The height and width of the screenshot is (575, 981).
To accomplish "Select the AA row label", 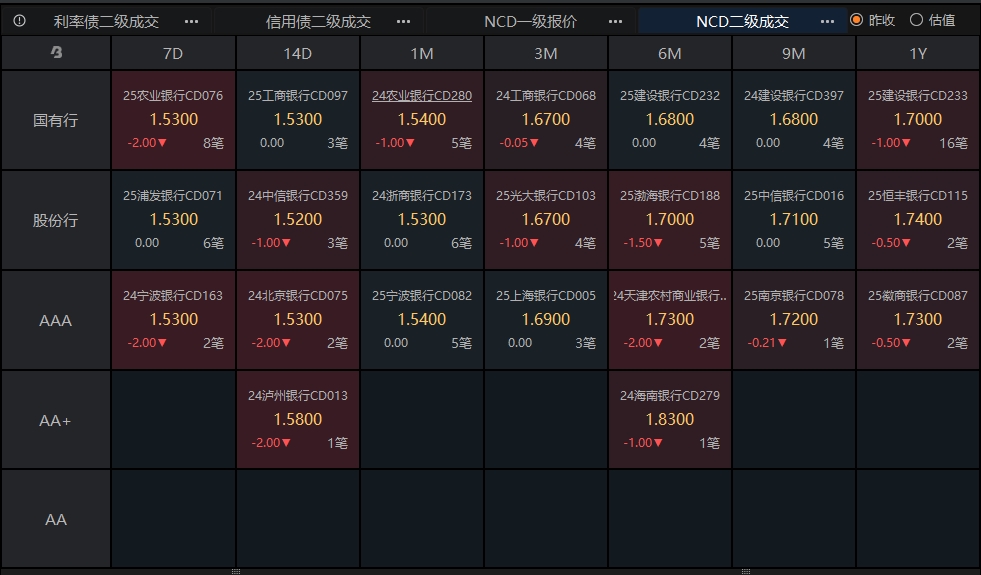I will tap(56, 519).
